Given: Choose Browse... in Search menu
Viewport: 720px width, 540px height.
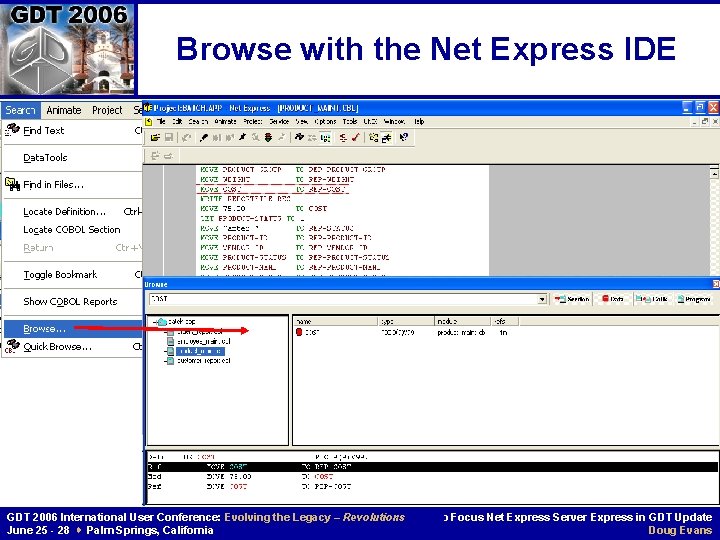Looking at the screenshot, I should (x=73, y=329).
